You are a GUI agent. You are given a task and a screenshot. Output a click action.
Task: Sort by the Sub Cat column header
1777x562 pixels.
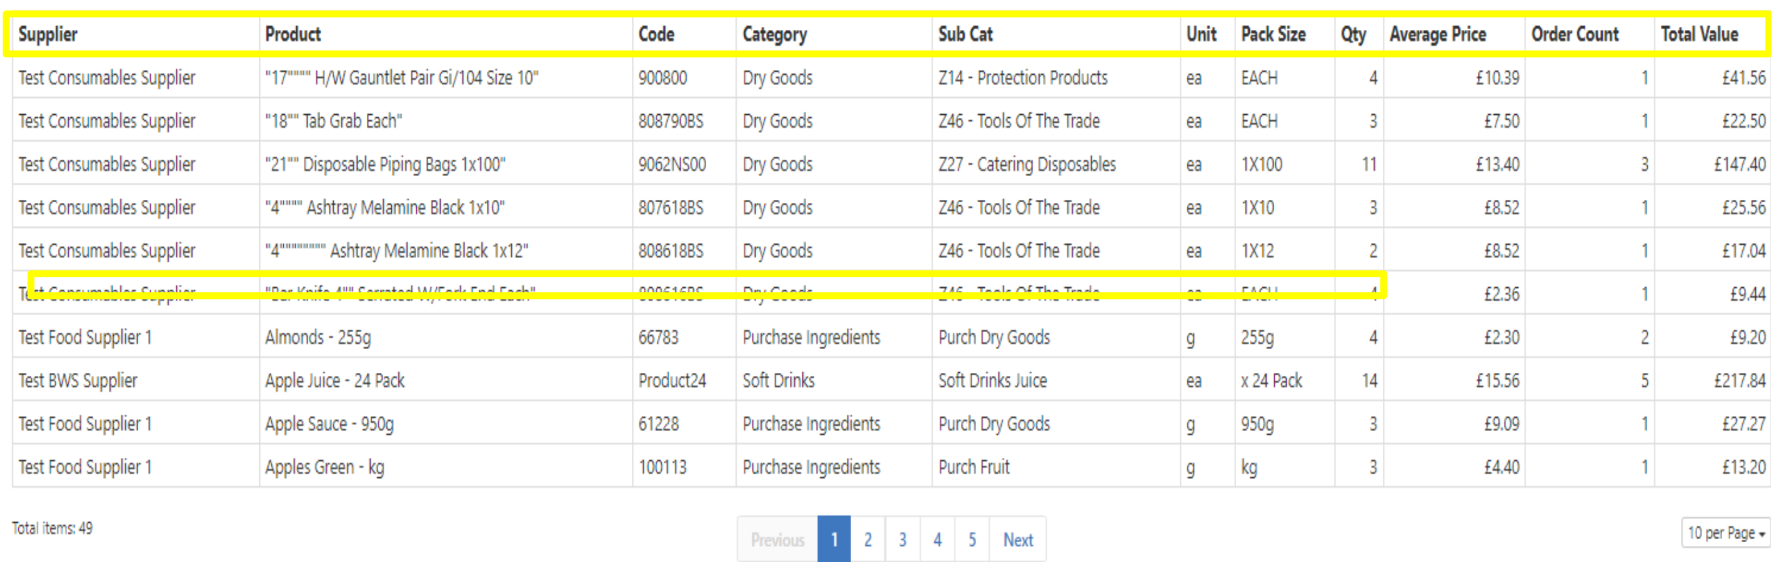click(x=966, y=34)
